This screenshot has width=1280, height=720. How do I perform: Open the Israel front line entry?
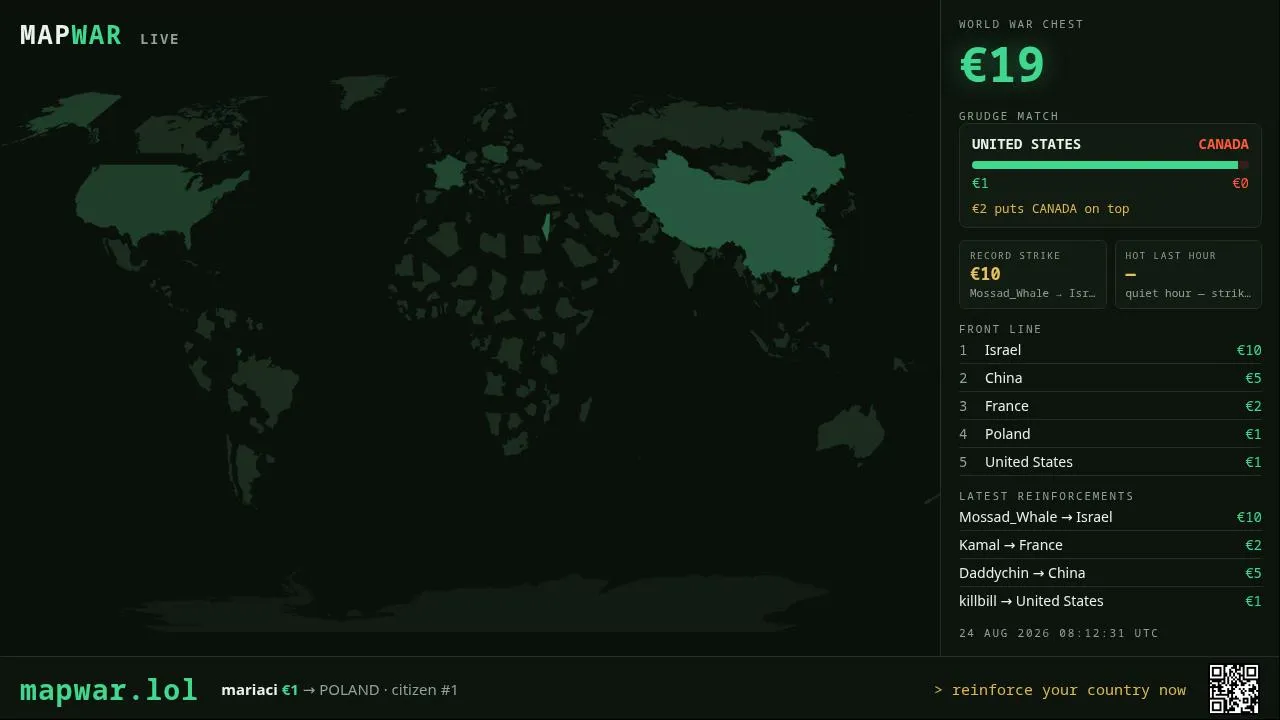[x=1110, y=350]
